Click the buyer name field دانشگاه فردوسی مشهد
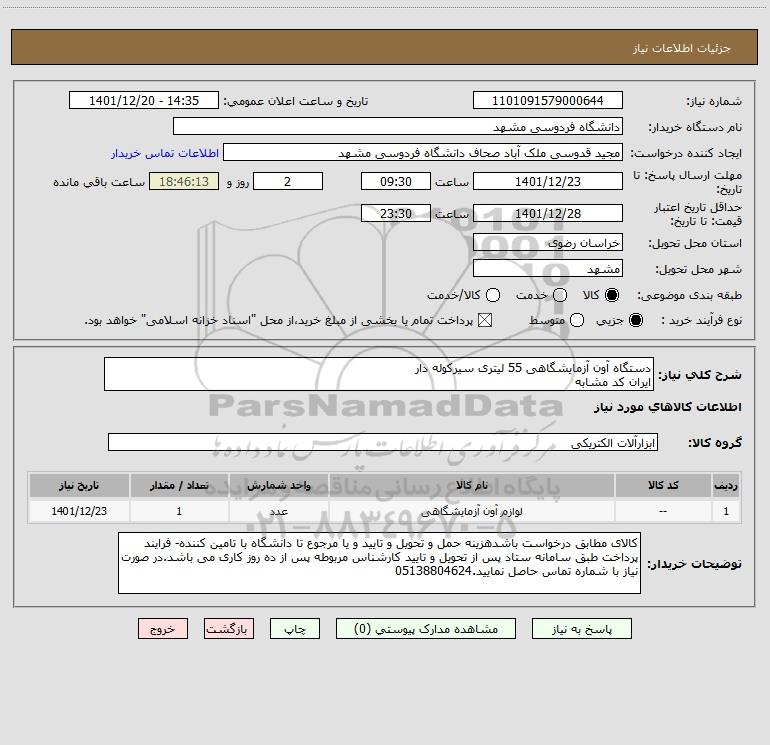This screenshot has width=770, height=745. coord(398,126)
